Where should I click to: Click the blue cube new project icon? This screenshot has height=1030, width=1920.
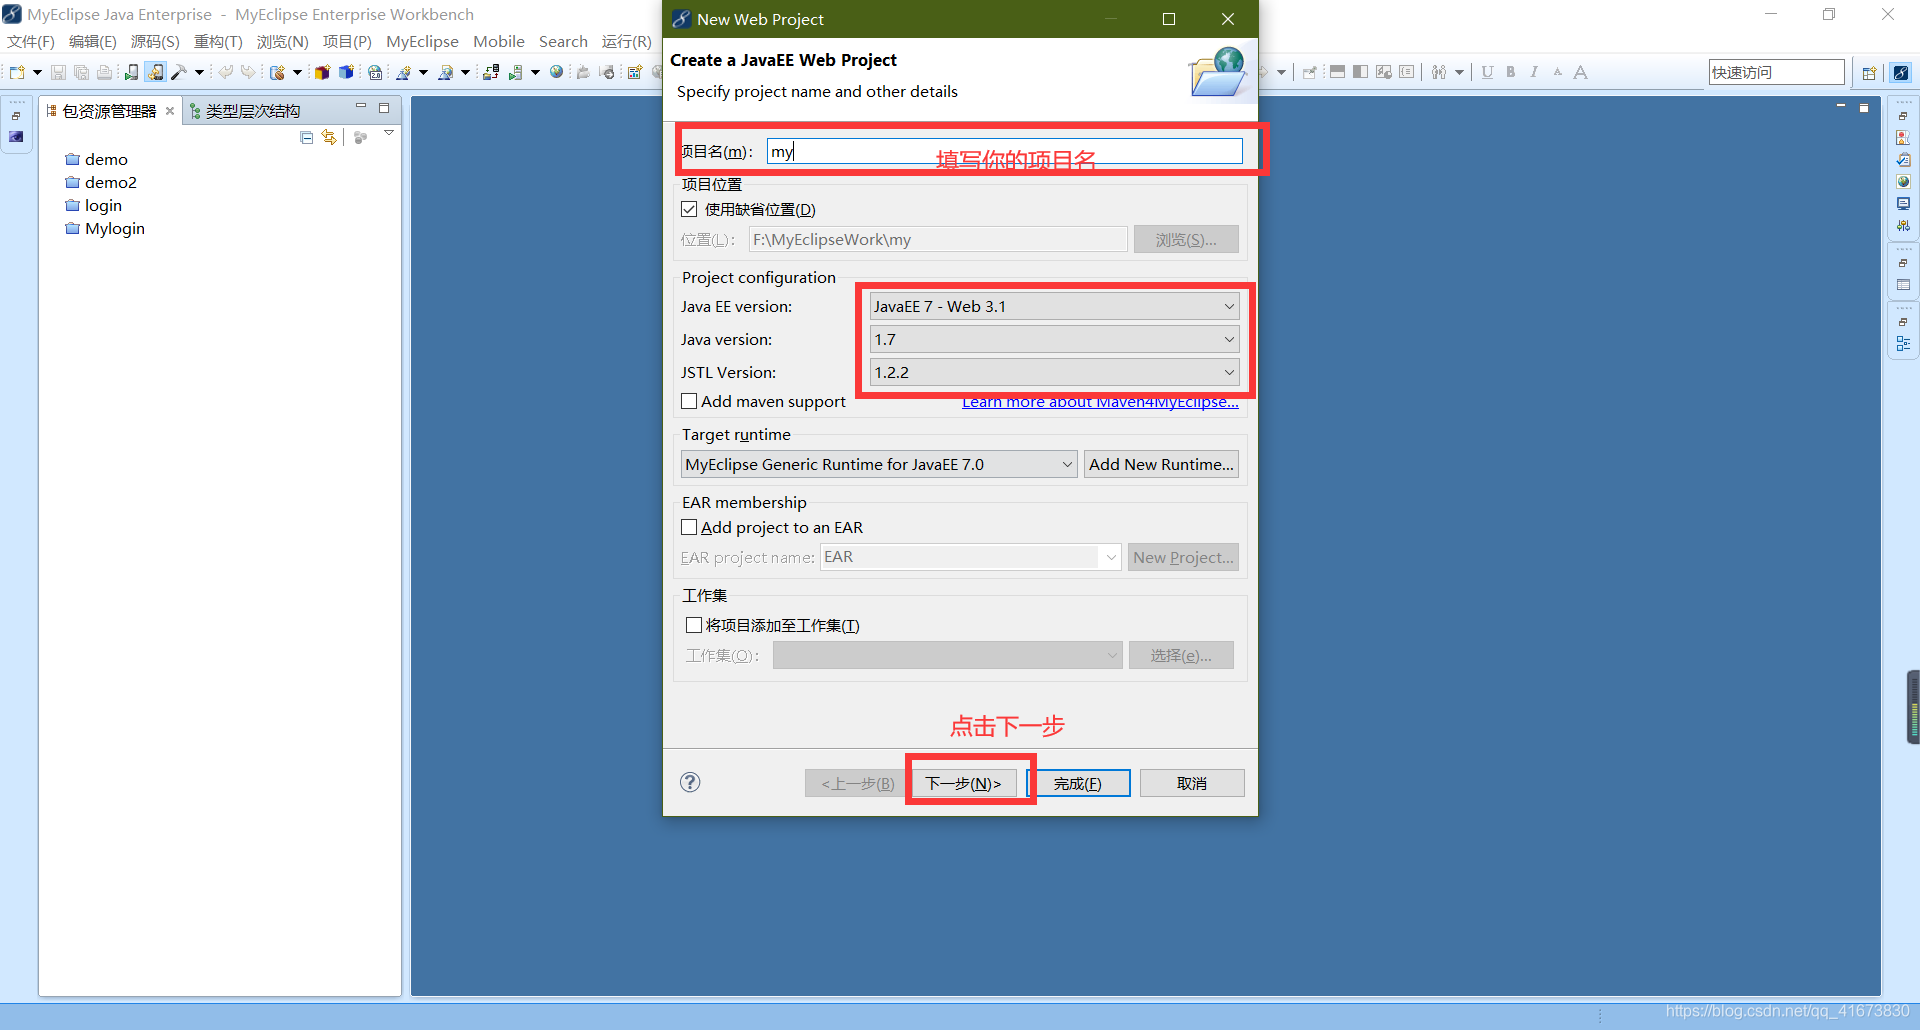click(346, 72)
